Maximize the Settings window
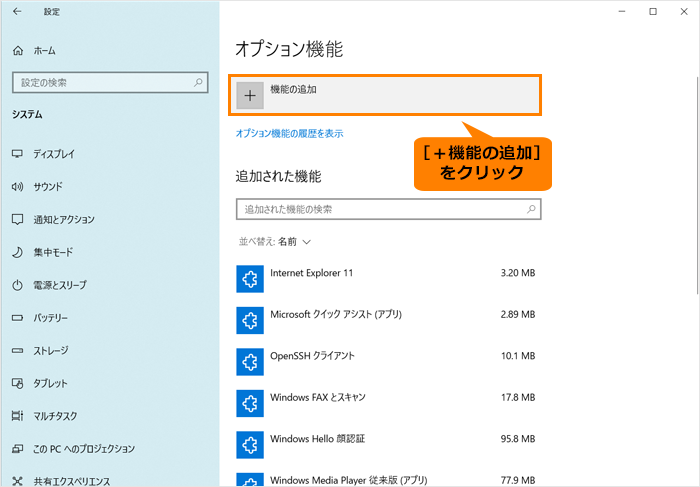Viewport: 700px width, 487px height. tap(653, 12)
